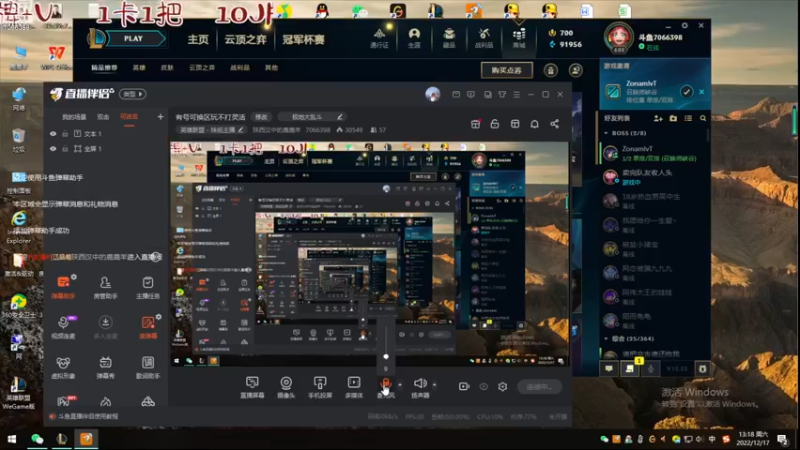Open 弹幕助手 tool in streaming companion

pyautogui.click(x=63, y=287)
